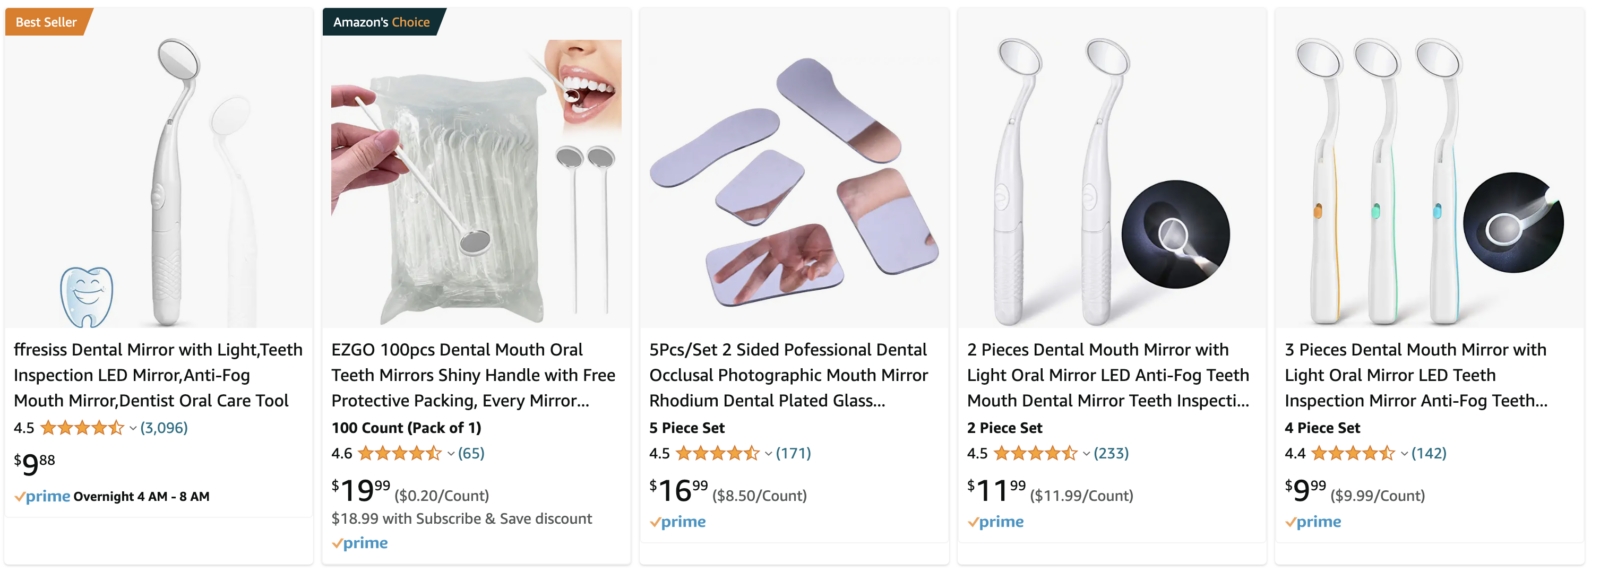Viewport: 1600px width, 572px height.
Task: Click the star rating of the 5Pcs set
Action: 717,454
